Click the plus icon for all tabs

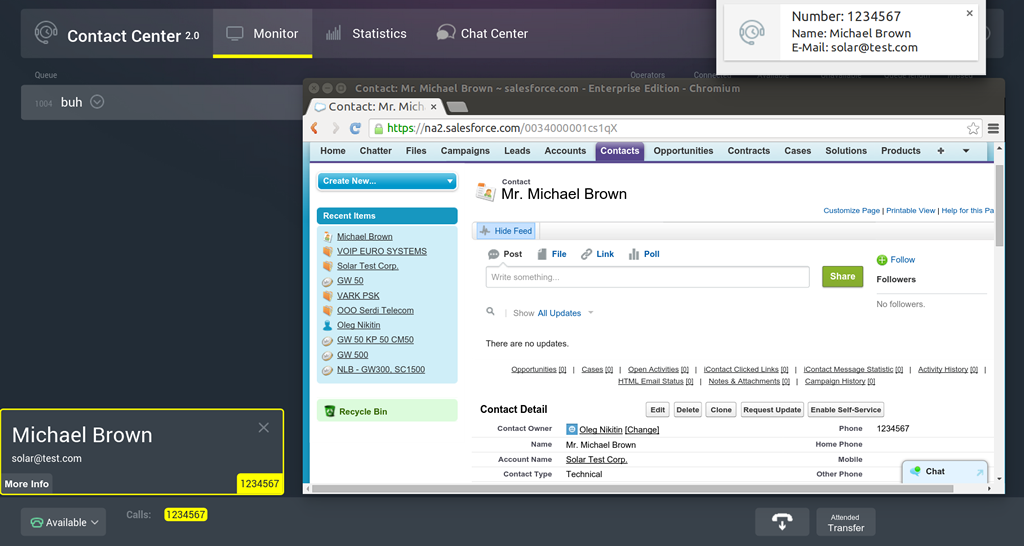tap(940, 151)
